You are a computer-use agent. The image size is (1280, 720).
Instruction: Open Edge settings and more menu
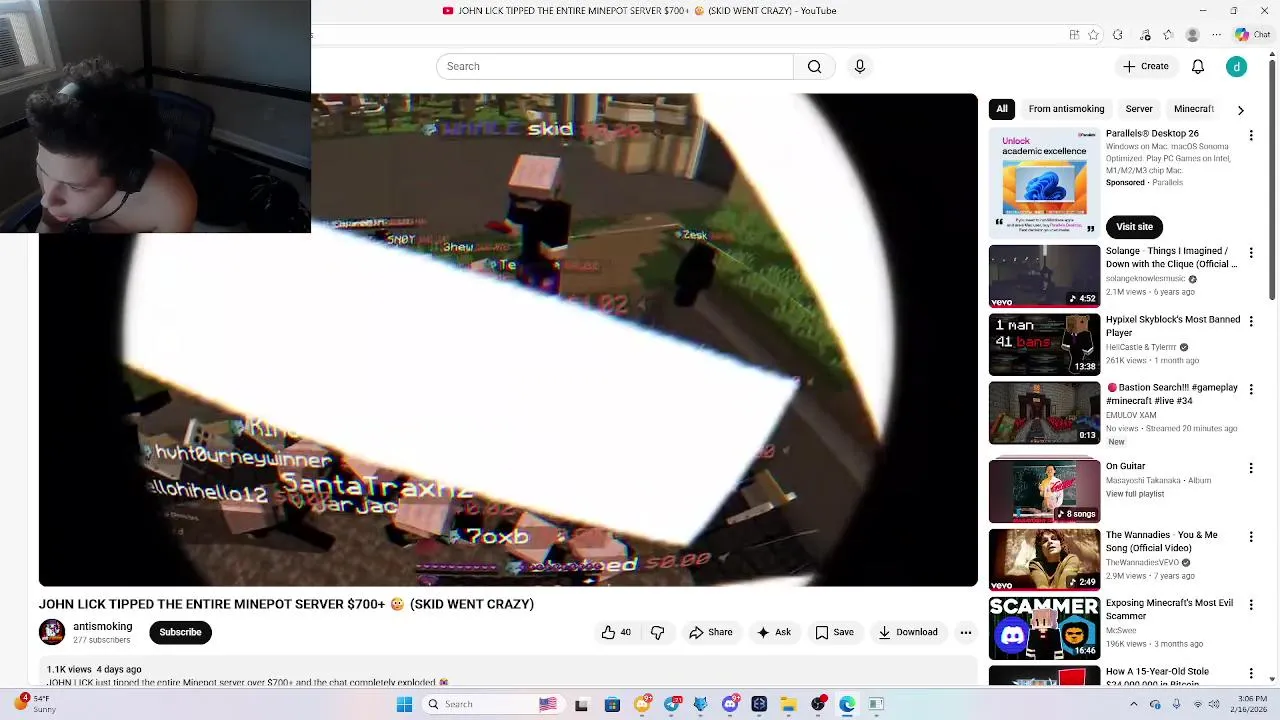pyautogui.click(x=1216, y=35)
